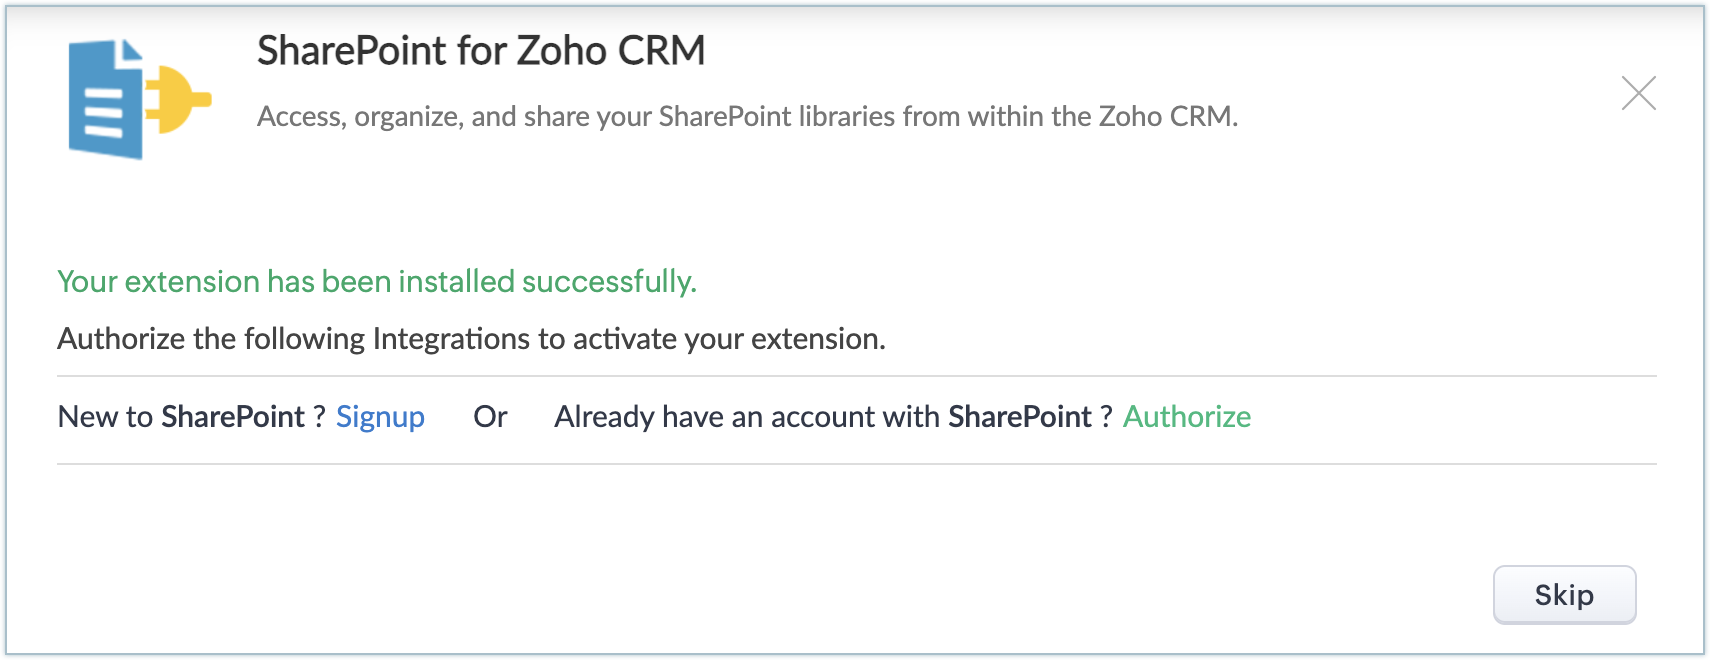Screen dimensions: 1710x660
Task: Click the "SharePoint for Zoho CRM" title
Action: click(481, 51)
